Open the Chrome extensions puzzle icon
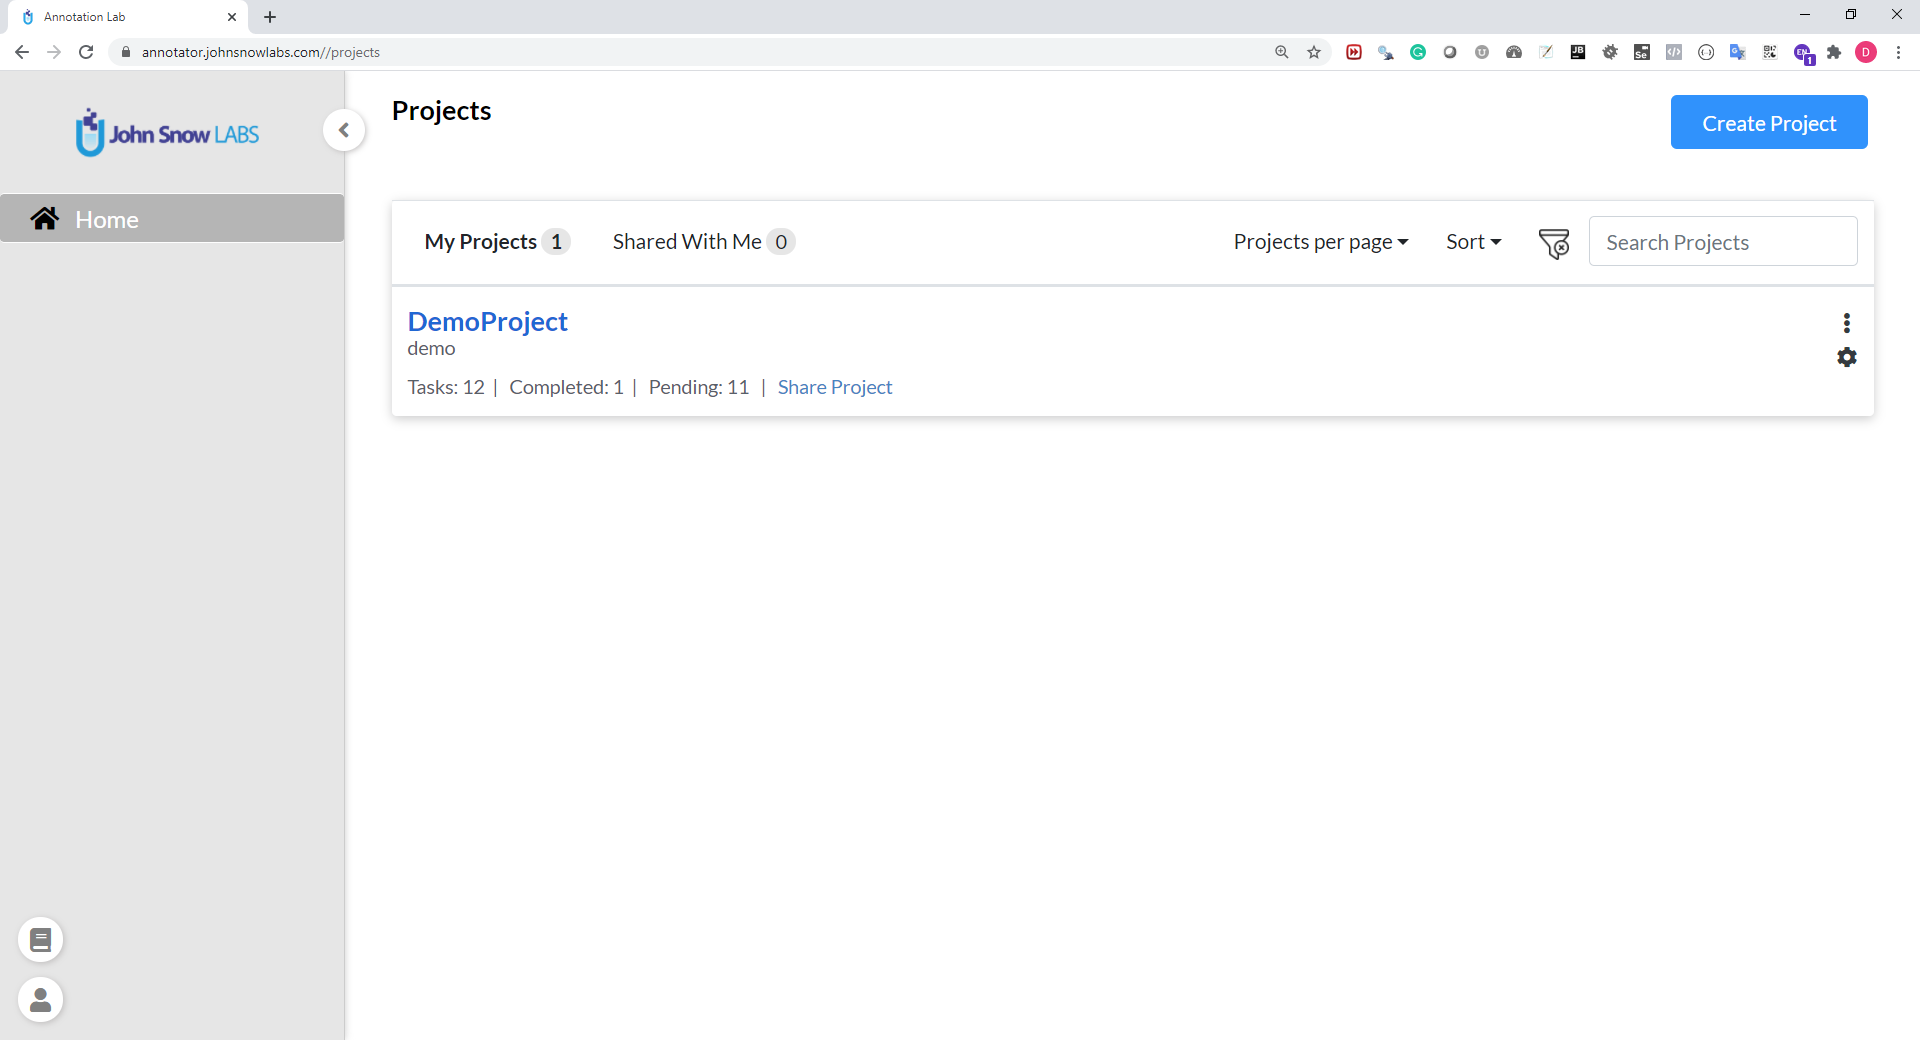The height and width of the screenshot is (1040, 1920). 1834,52
